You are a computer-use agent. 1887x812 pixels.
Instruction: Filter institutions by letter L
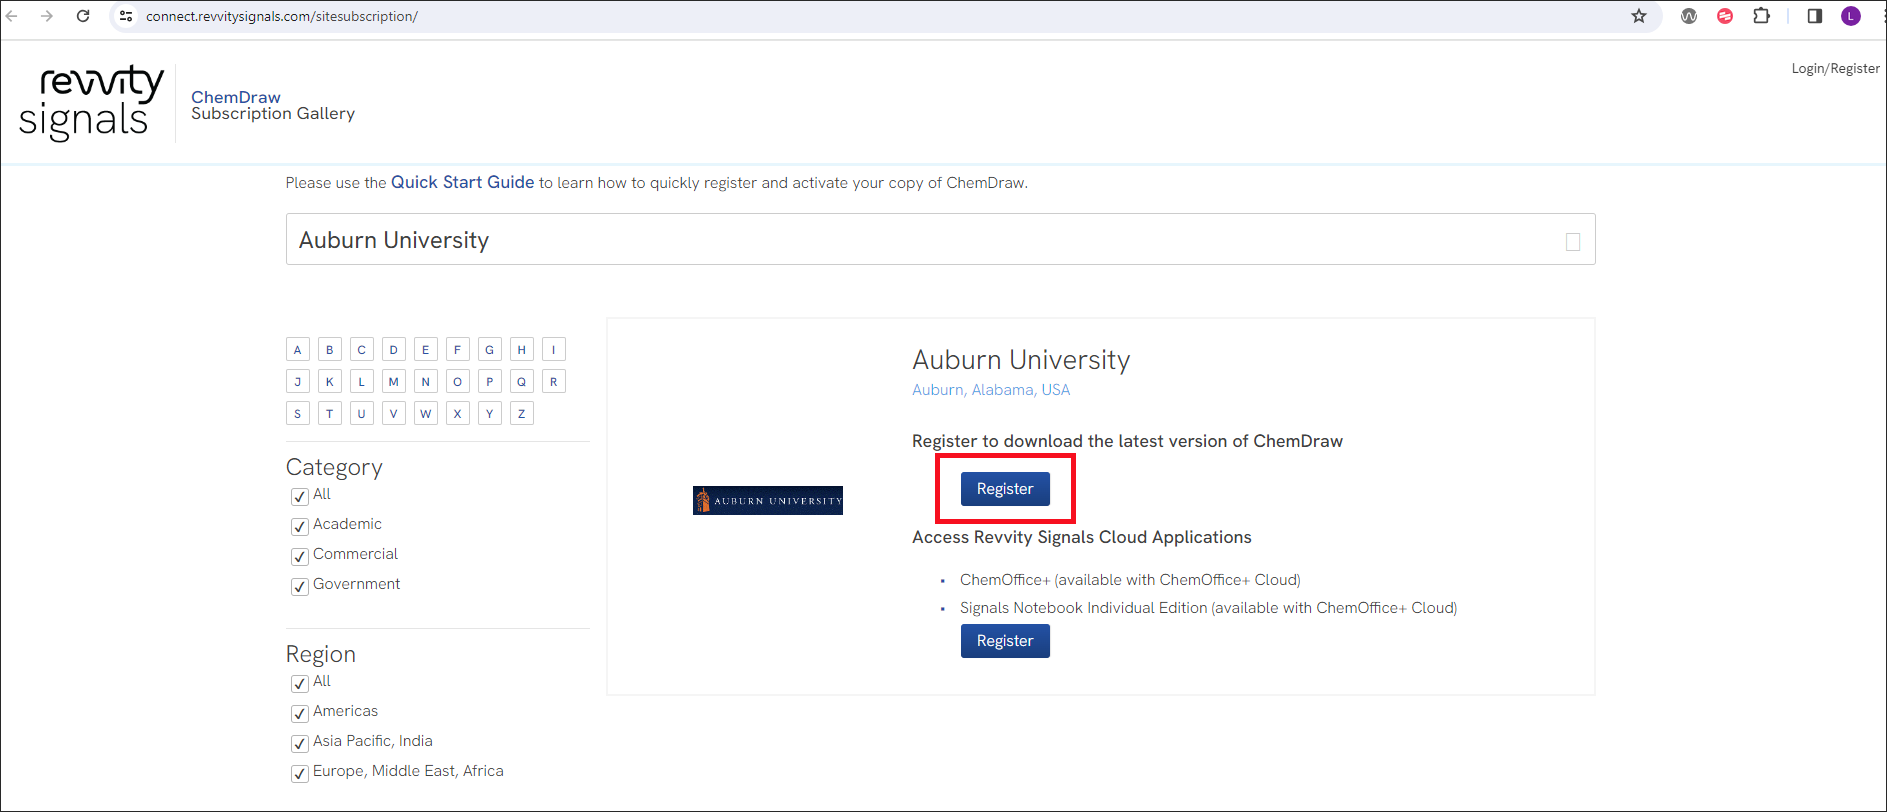click(361, 382)
